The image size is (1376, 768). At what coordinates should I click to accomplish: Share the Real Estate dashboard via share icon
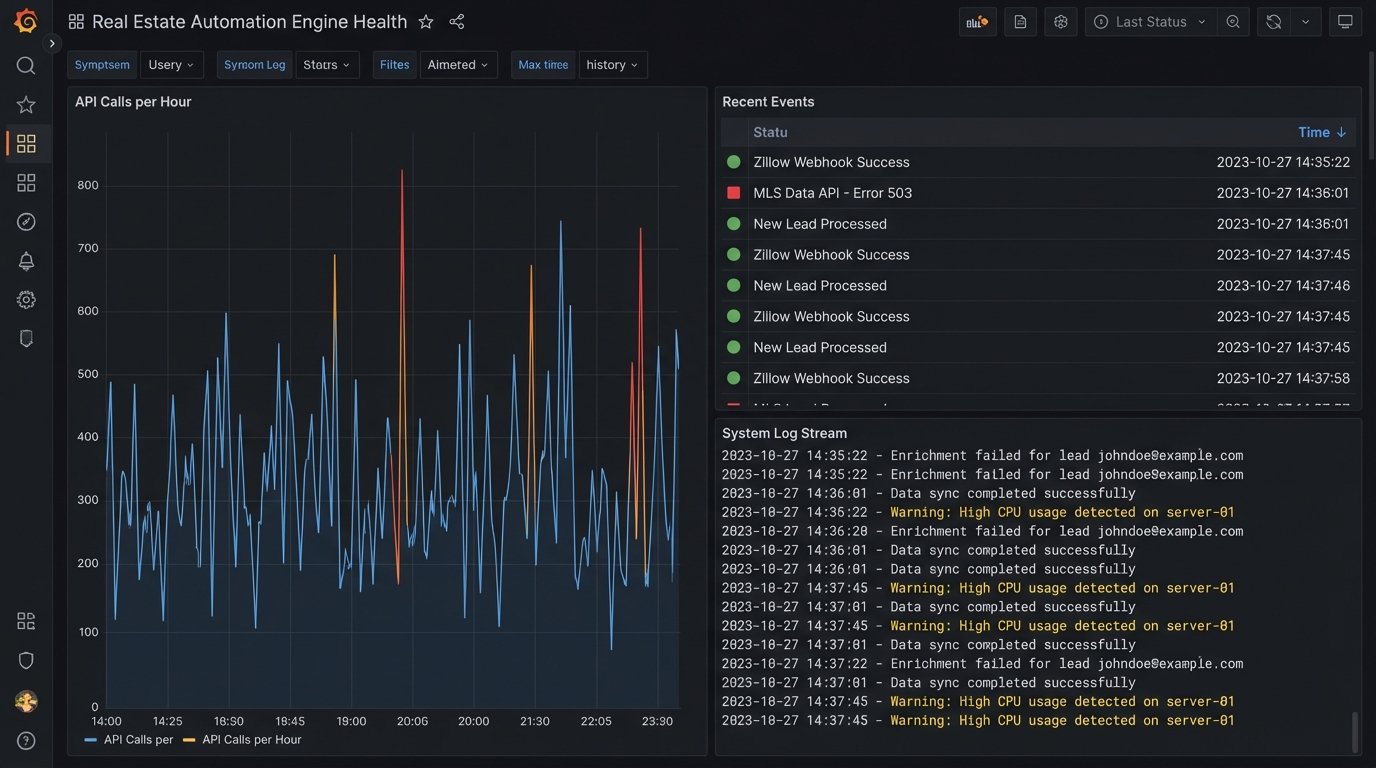click(457, 21)
